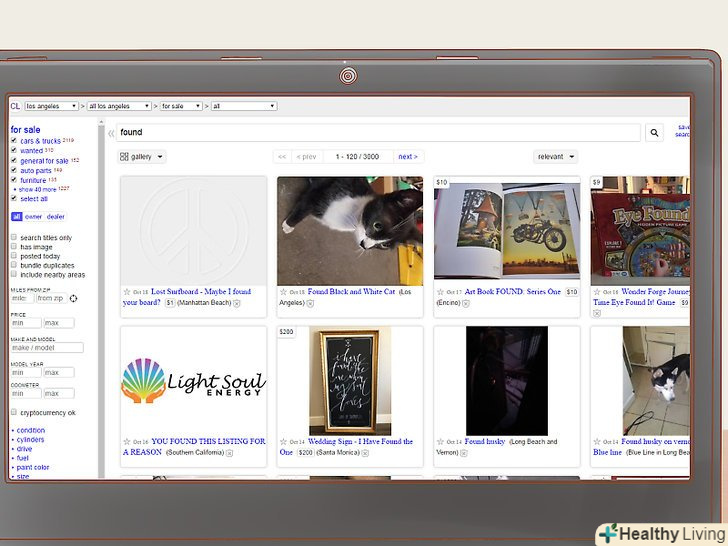Favorite star for Wedding Sign listing
728x546 pixels.
(283, 442)
